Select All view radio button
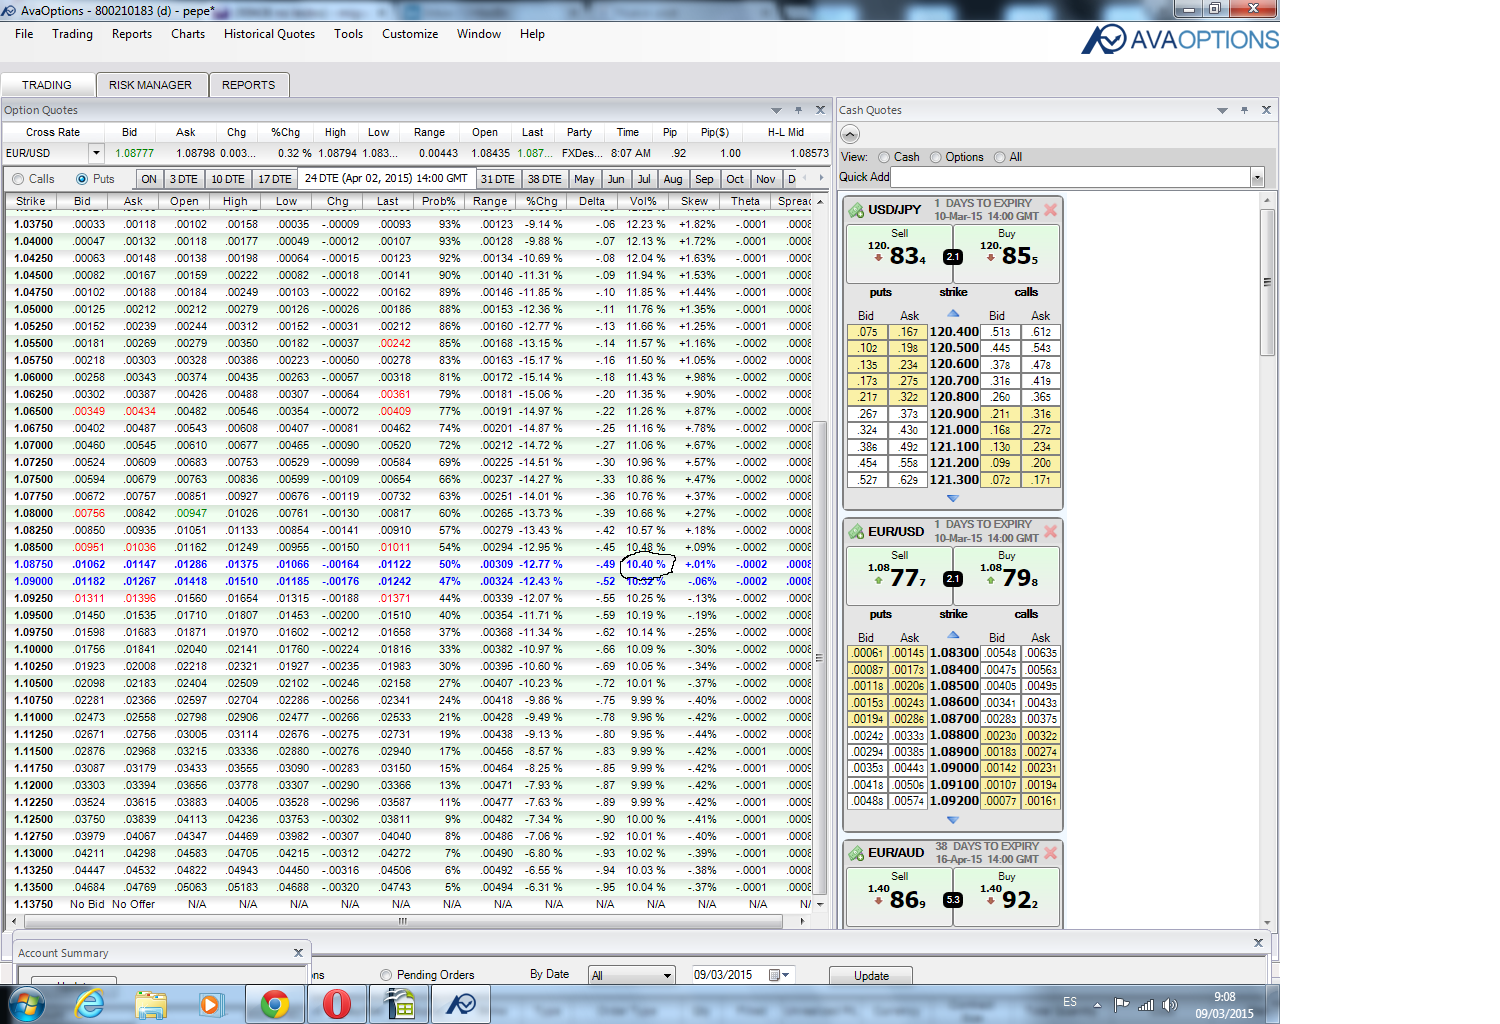Screen dimensions: 1500x1024 point(999,157)
